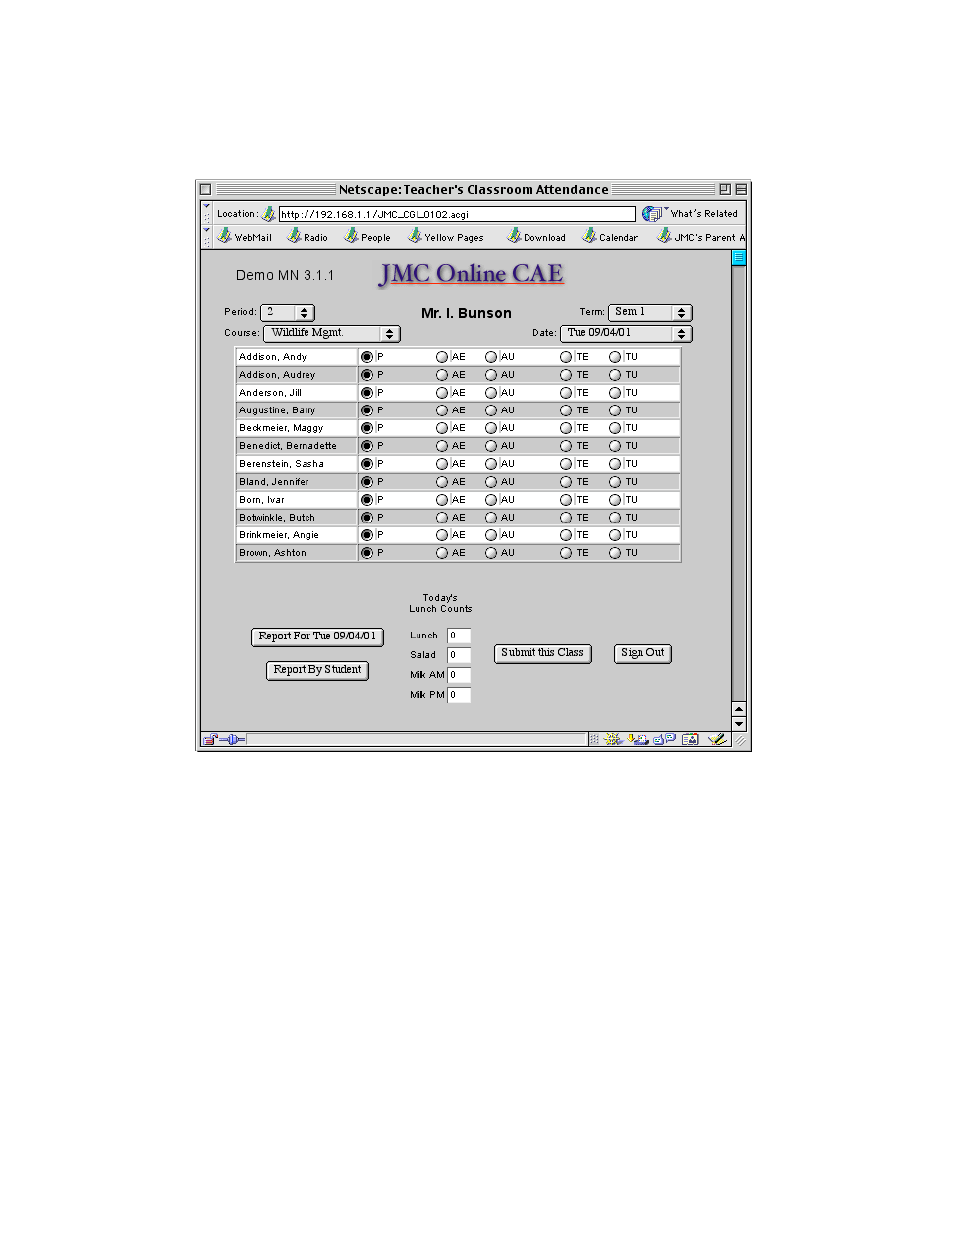The height and width of the screenshot is (1235, 954).
Task: Mark Bland, Jennifer as TE
Action: click(x=566, y=482)
